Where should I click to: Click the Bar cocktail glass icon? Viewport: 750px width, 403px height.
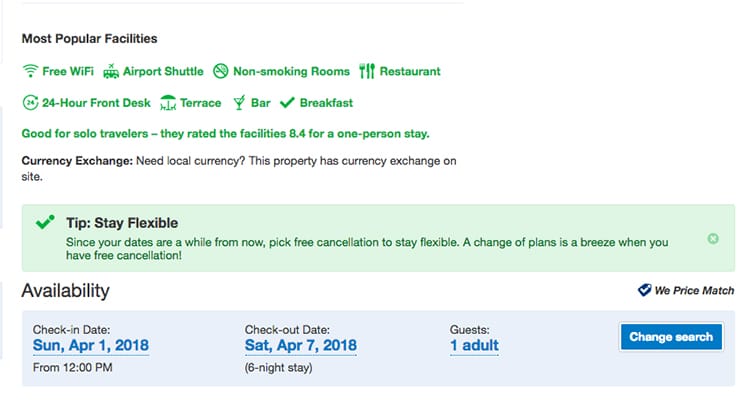pyautogui.click(x=239, y=102)
